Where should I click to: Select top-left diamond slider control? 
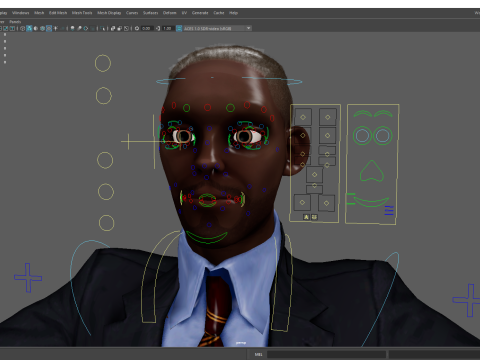(x=303, y=117)
